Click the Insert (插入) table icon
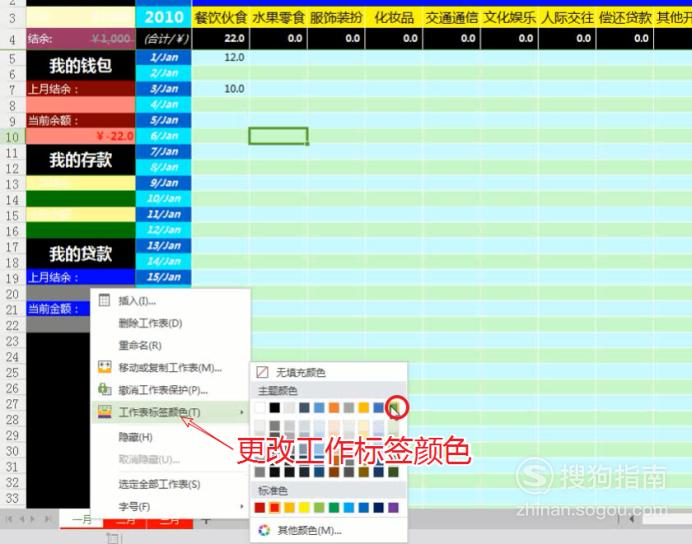Screen dimensions: 692x544 coord(104,300)
